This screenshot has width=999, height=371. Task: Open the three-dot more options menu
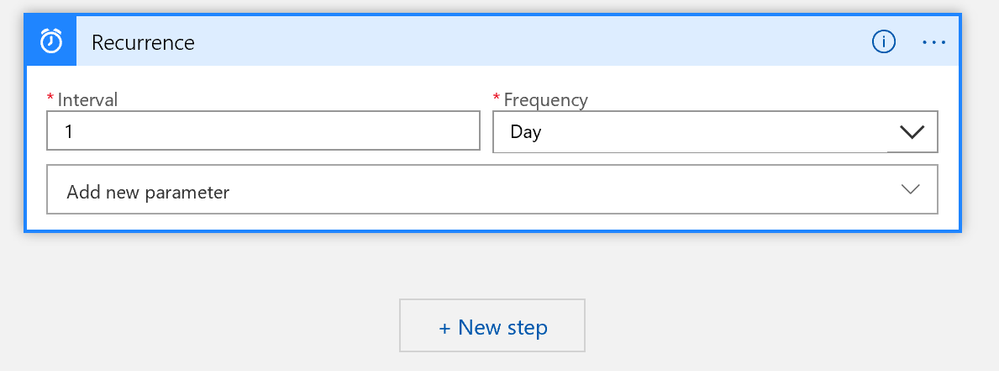tap(934, 42)
